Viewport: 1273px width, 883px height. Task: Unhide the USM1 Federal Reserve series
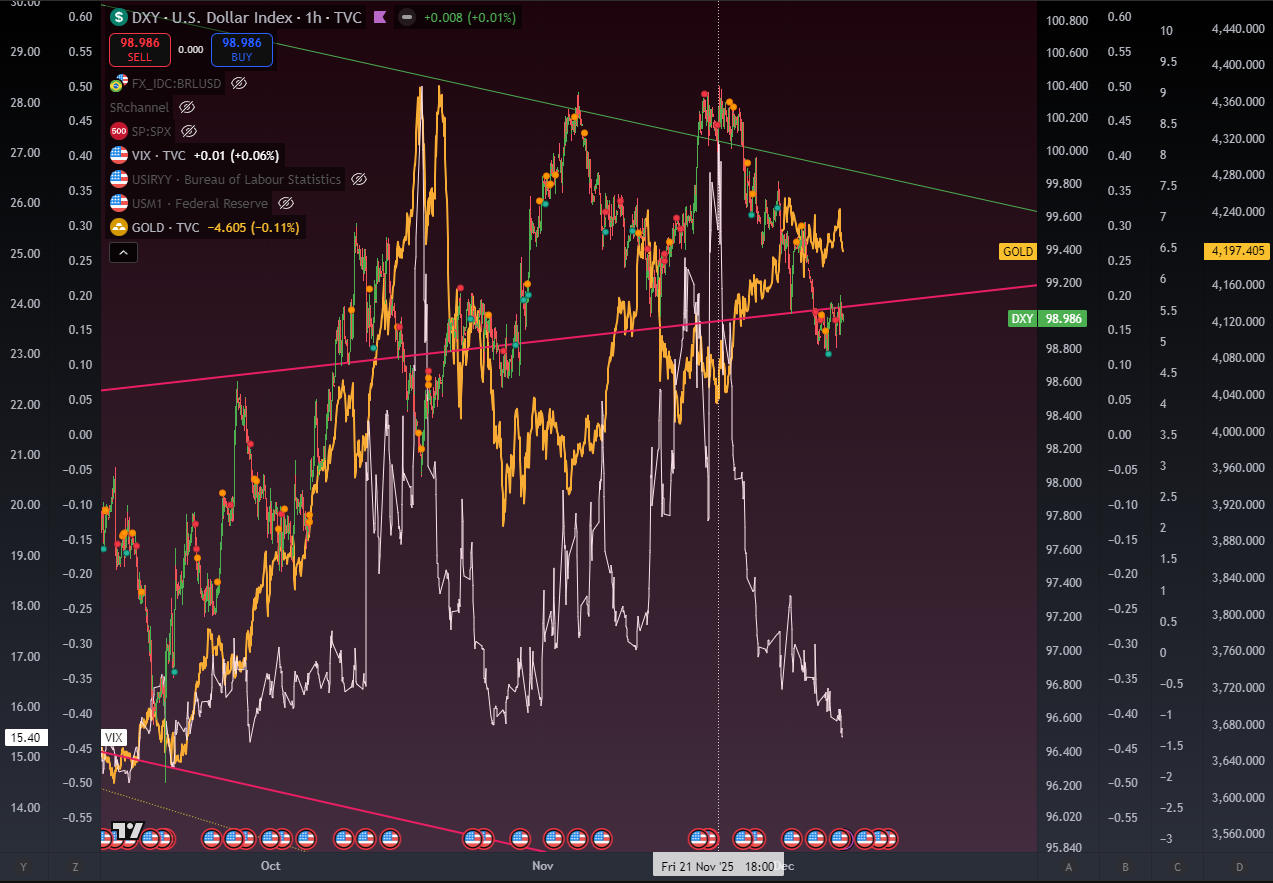pyautogui.click(x=285, y=204)
